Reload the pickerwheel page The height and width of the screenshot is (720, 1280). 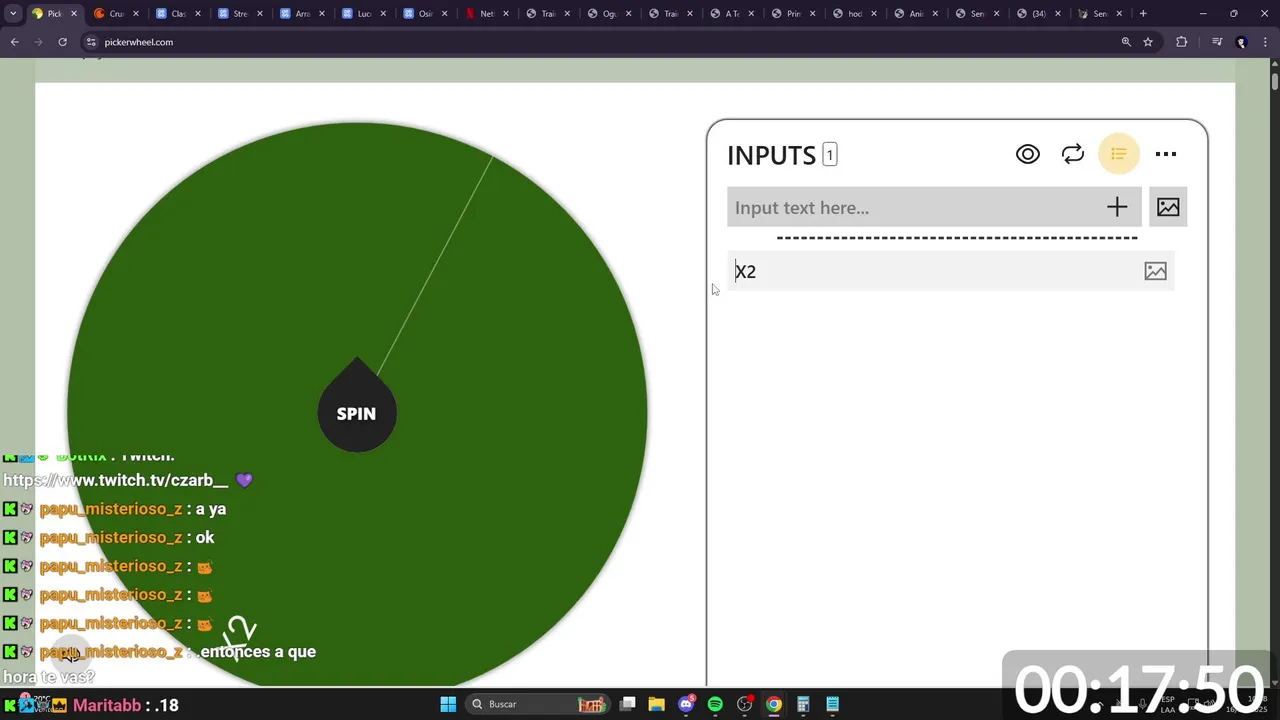pyautogui.click(x=62, y=42)
